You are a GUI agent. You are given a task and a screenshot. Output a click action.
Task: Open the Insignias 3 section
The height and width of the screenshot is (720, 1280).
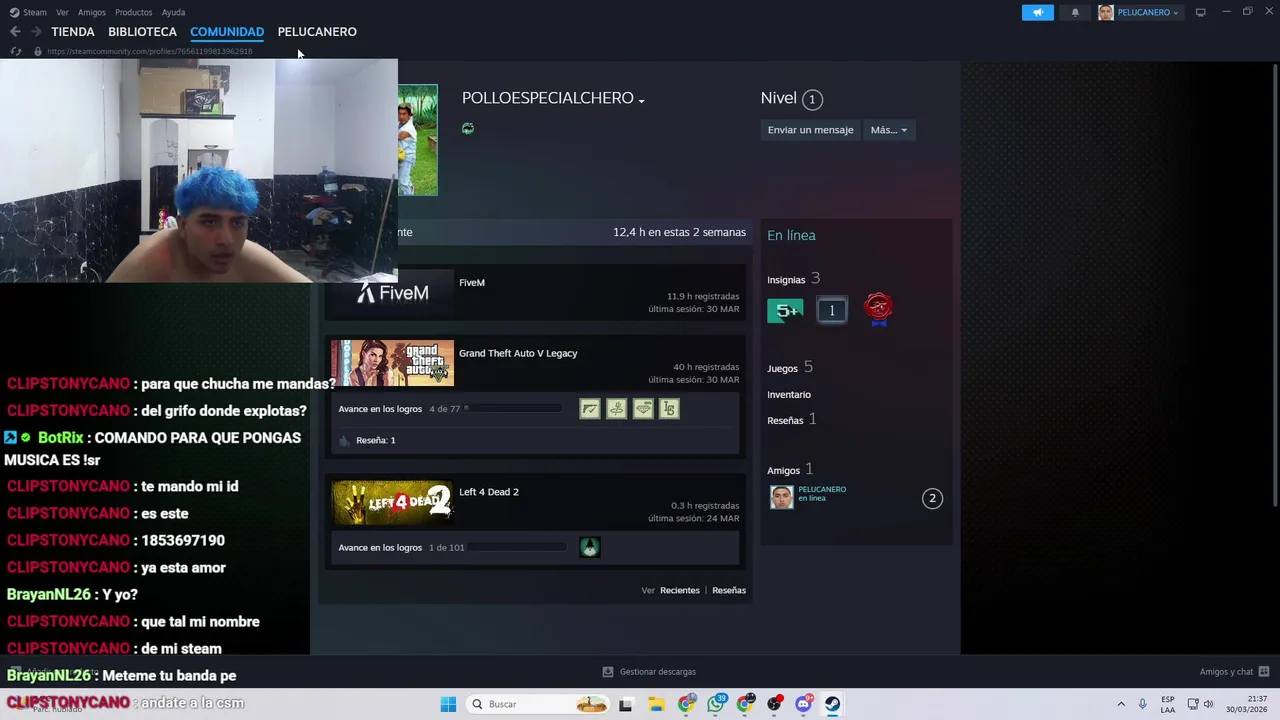pyautogui.click(x=794, y=279)
